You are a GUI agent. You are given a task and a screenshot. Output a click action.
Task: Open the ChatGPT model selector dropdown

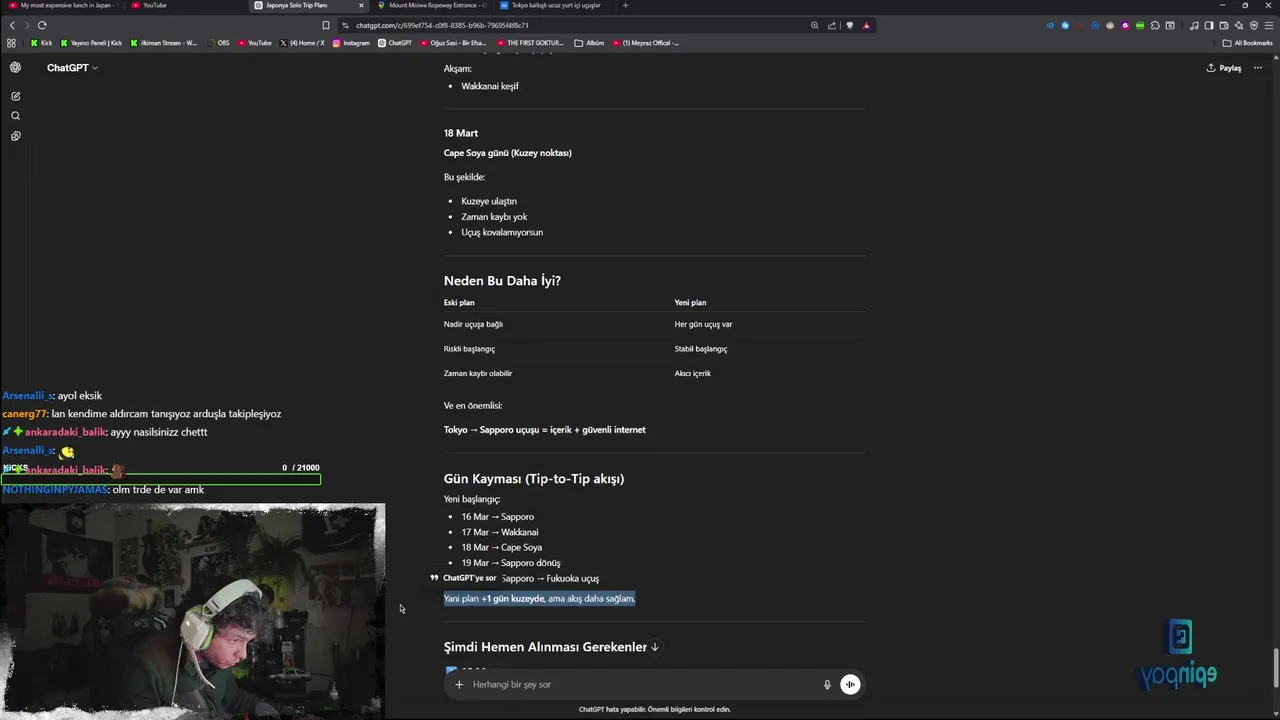pyautogui.click(x=72, y=68)
